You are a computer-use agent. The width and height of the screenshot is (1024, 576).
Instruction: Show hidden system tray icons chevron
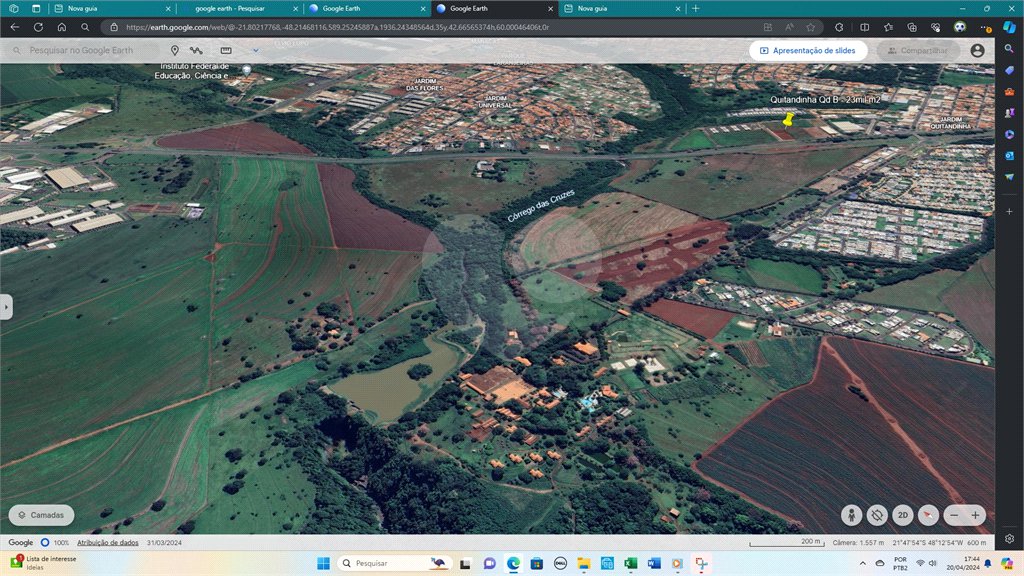coord(863,563)
